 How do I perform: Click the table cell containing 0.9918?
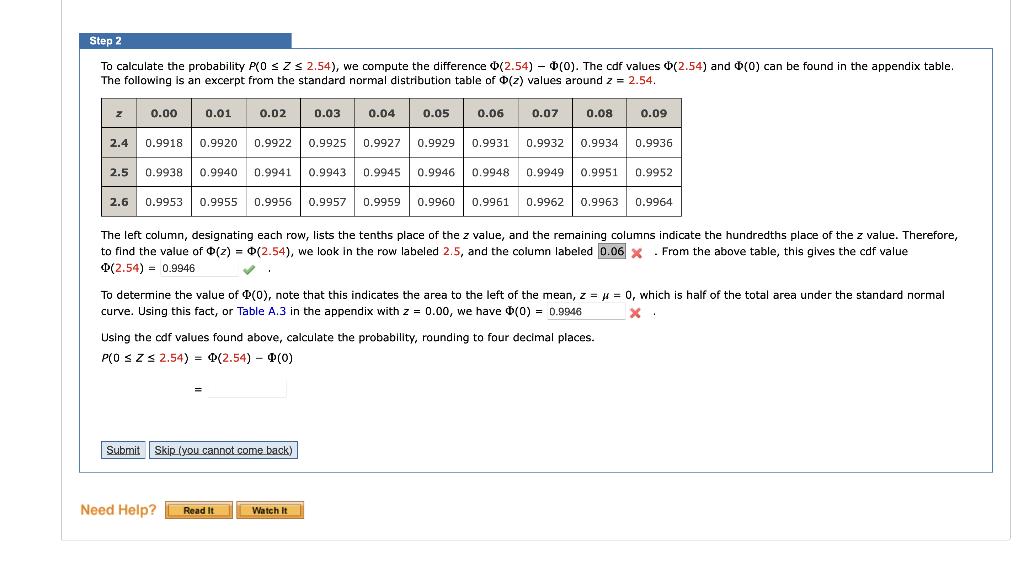point(162,142)
